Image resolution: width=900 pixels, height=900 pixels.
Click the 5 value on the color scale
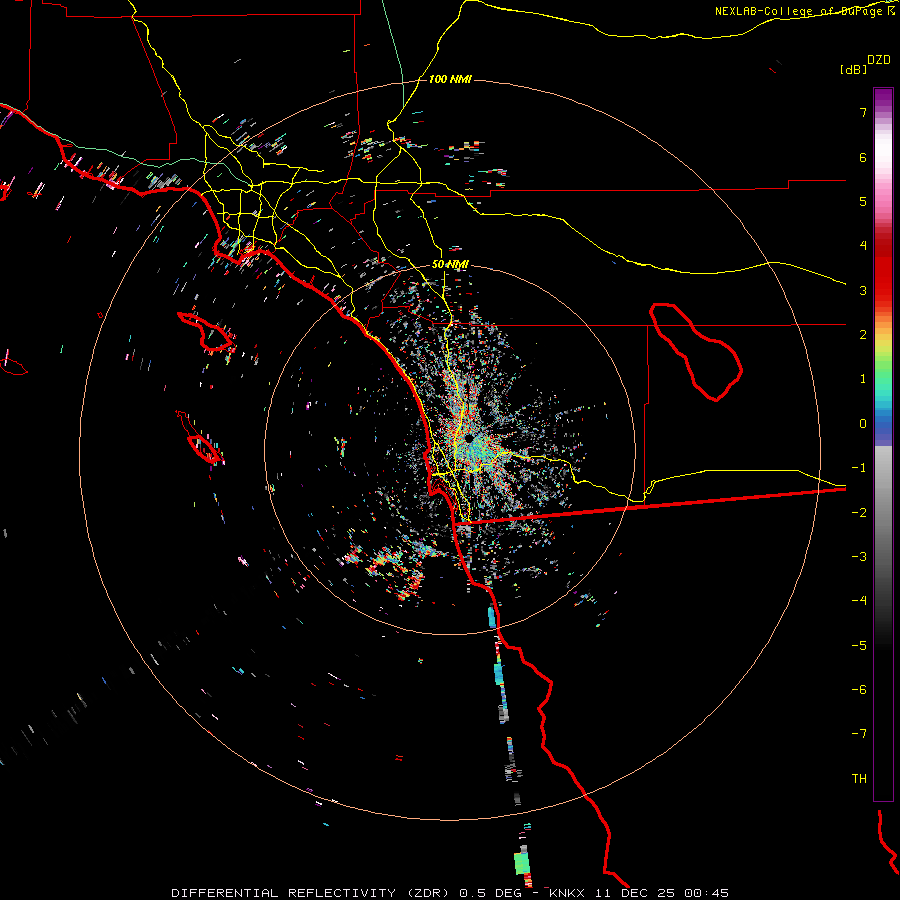863,201
